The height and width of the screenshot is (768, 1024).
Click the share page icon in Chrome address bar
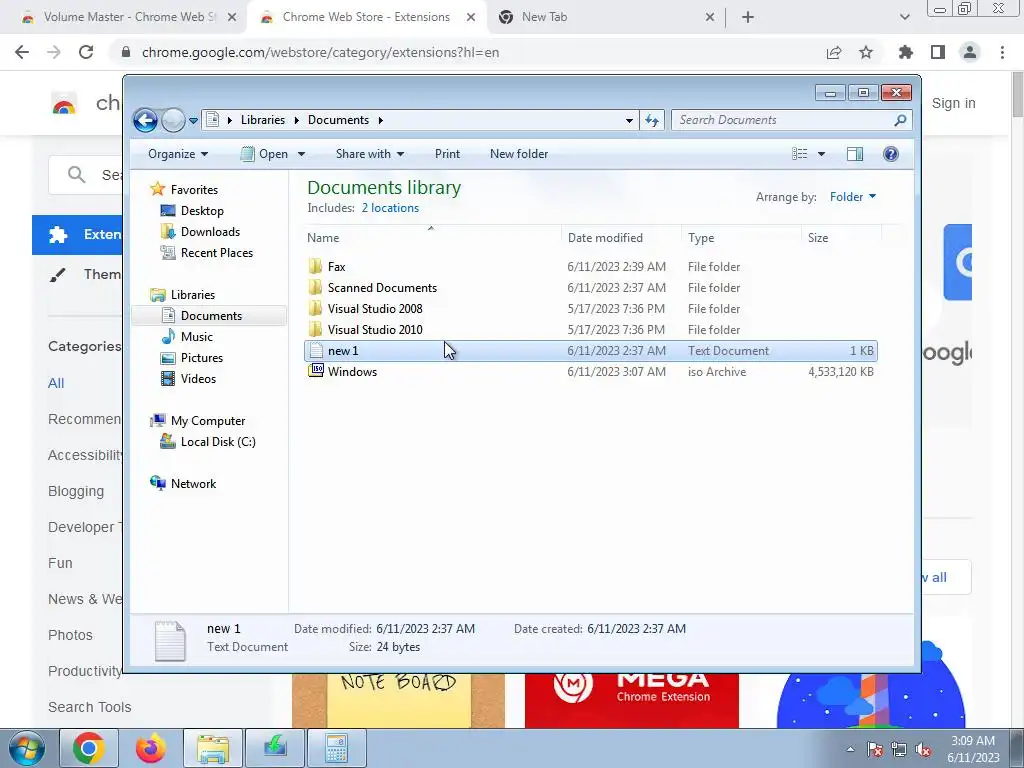(x=834, y=52)
